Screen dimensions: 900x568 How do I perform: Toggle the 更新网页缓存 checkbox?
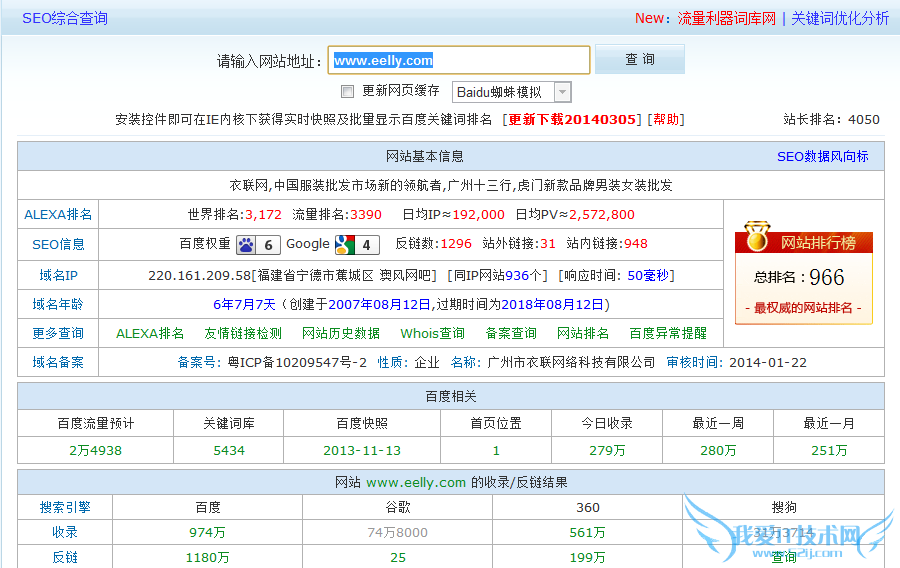click(x=347, y=92)
